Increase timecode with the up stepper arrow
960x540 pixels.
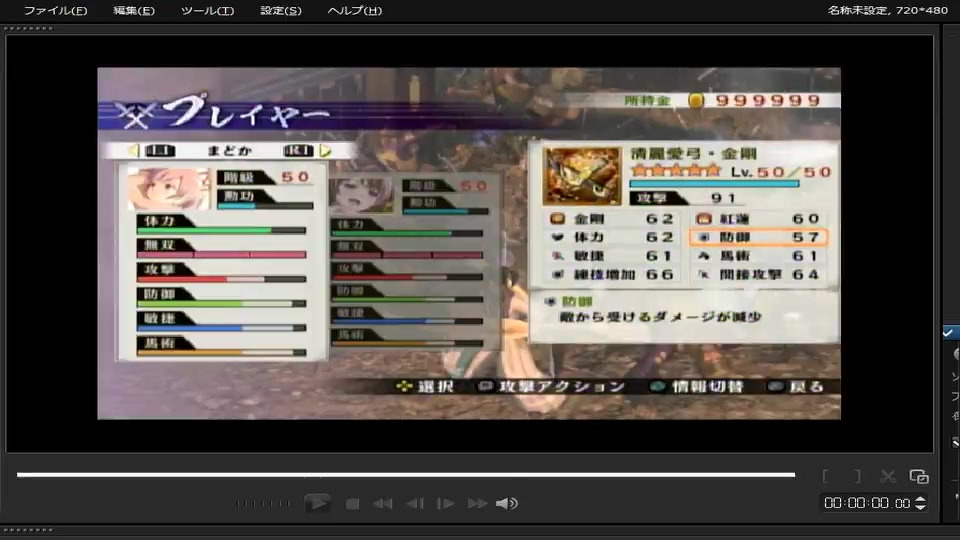coord(920,499)
